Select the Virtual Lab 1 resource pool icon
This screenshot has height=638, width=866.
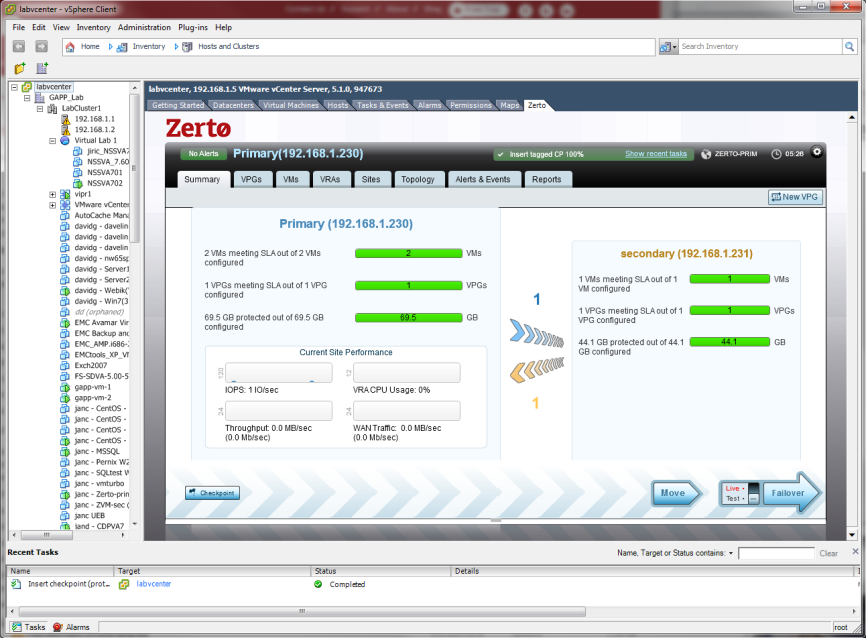pos(65,140)
